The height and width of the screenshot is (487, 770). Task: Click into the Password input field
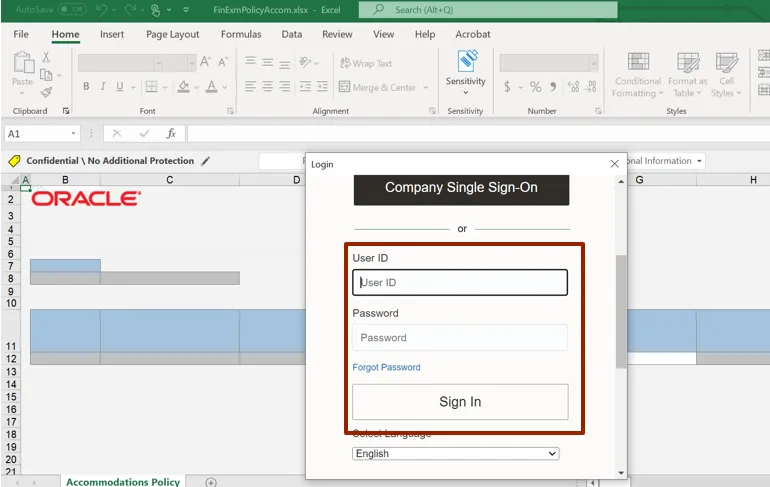(459, 338)
